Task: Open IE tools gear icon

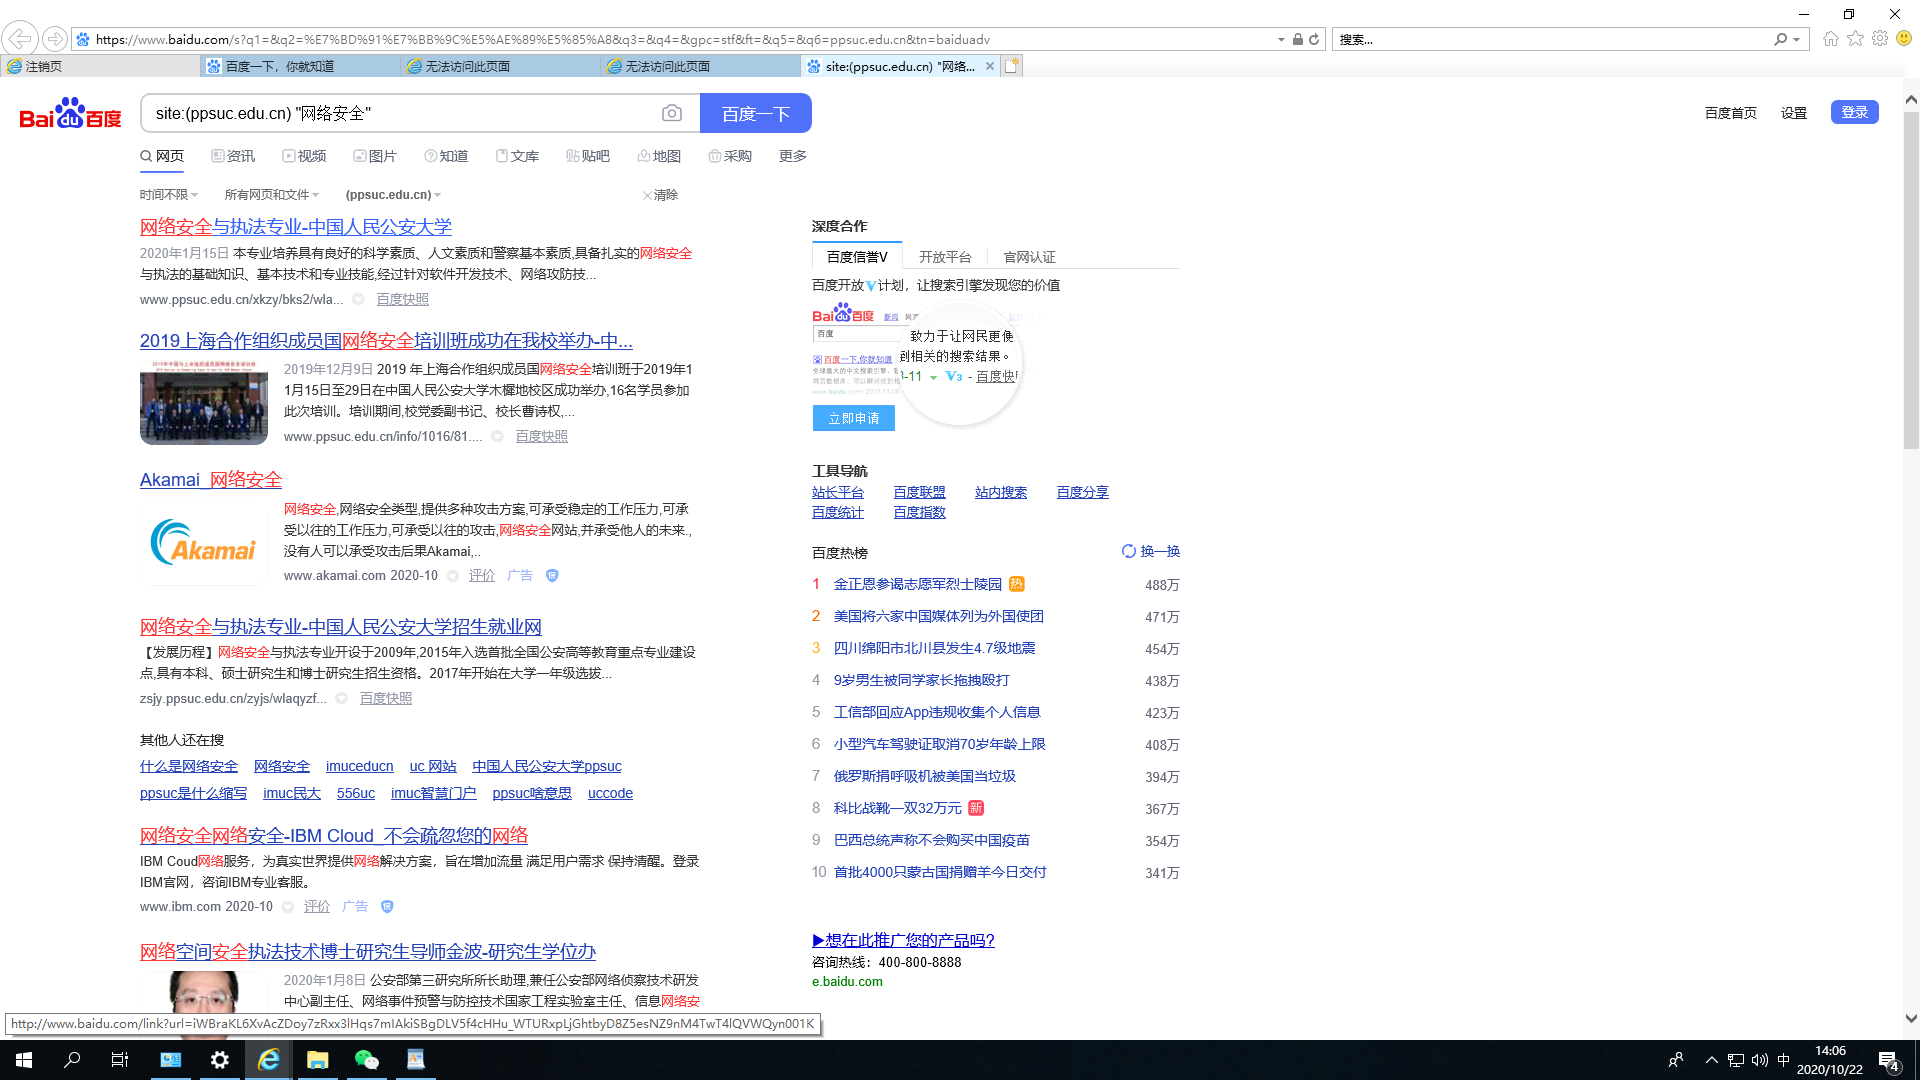Action: [x=1880, y=39]
